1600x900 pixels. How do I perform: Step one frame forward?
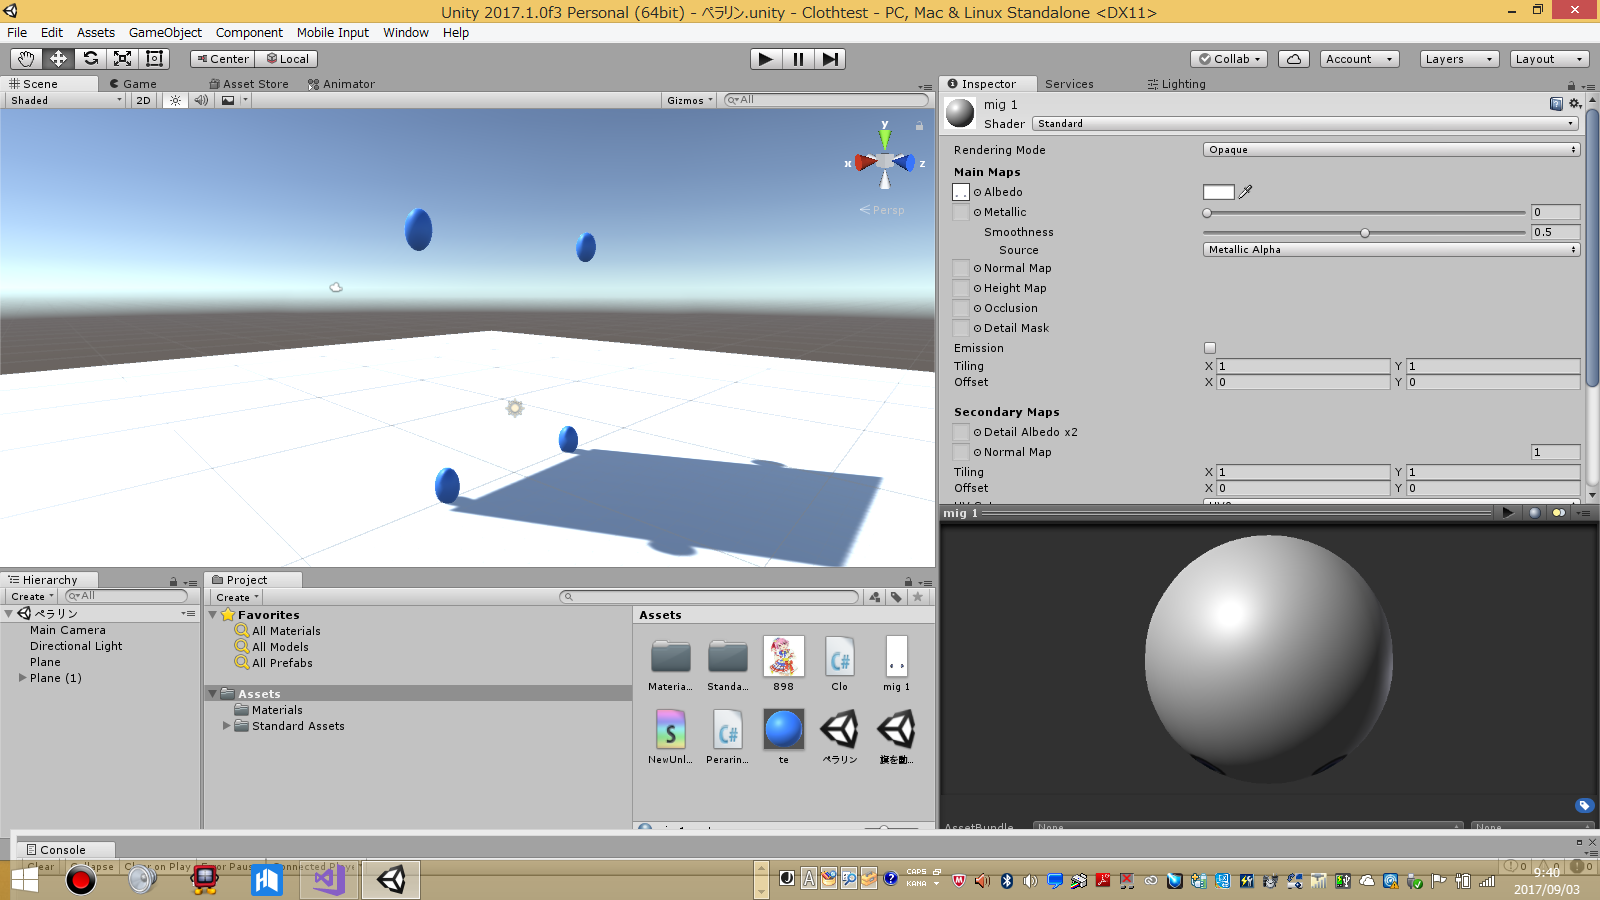point(830,59)
